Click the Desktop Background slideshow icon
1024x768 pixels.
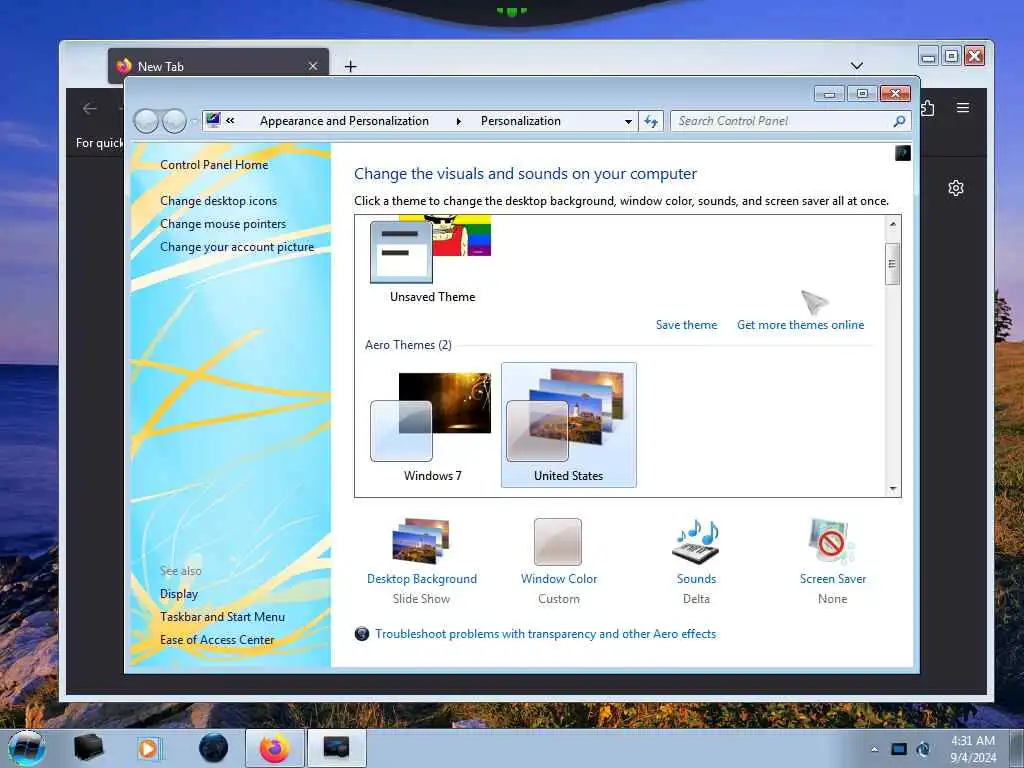421,541
